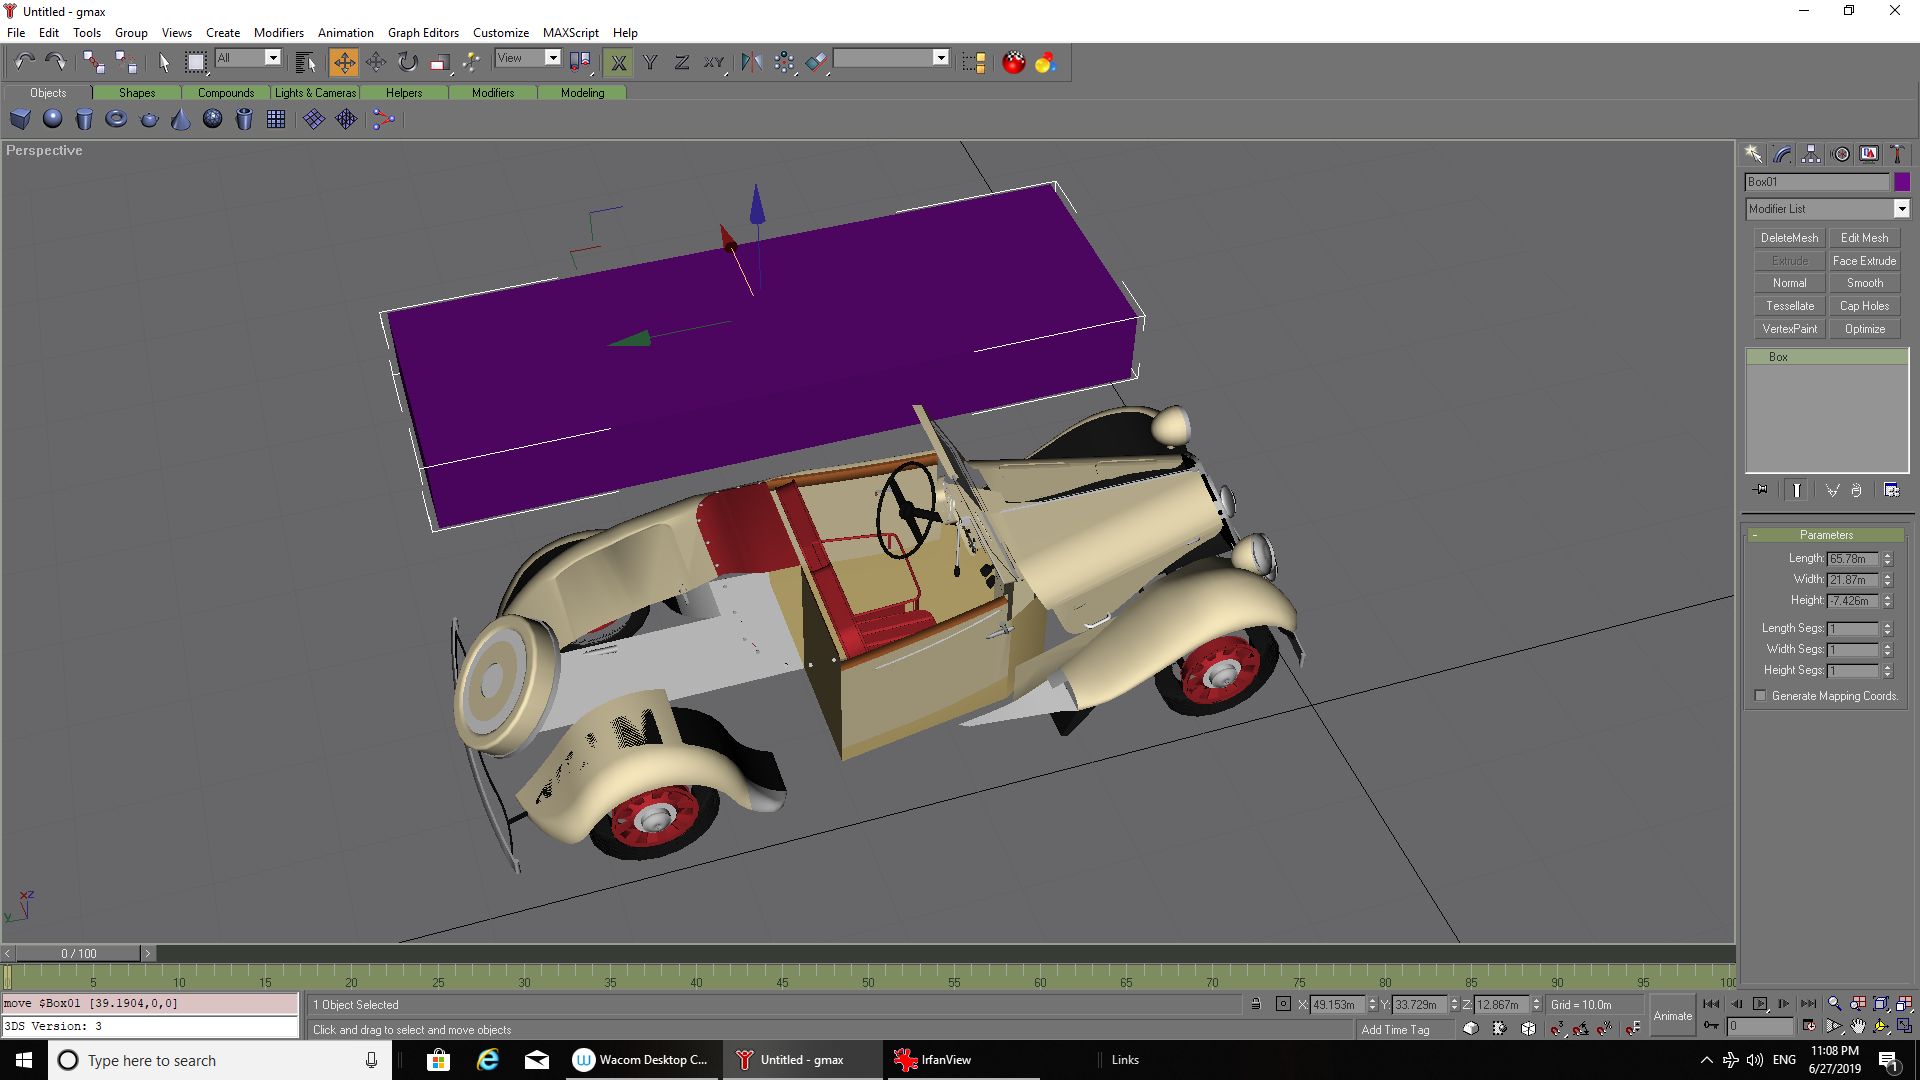Open the MAXScript menu
The image size is (1920, 1080).
(x=570, y=33)
